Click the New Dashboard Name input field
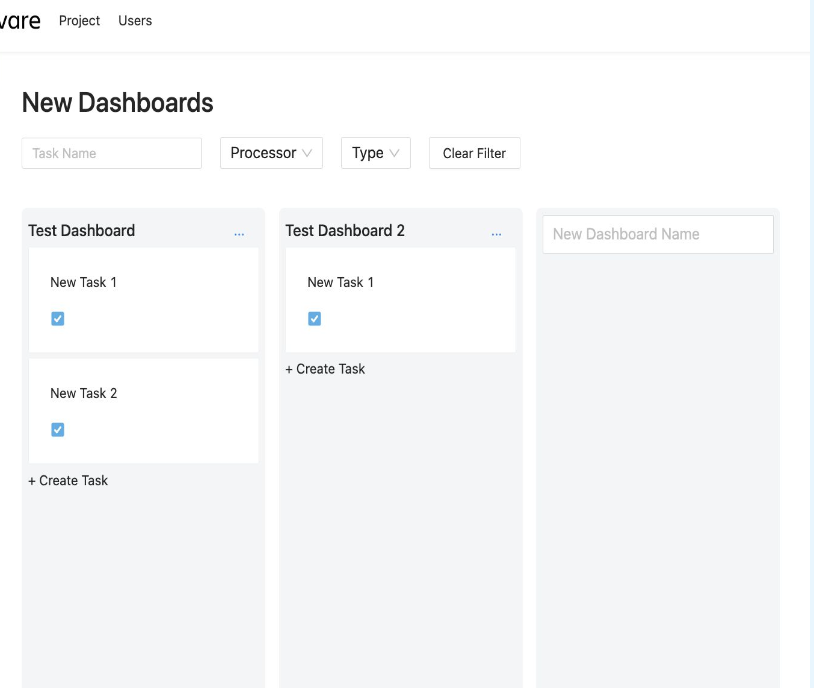This screenshot has width=814, height=688. click(657, 234)
